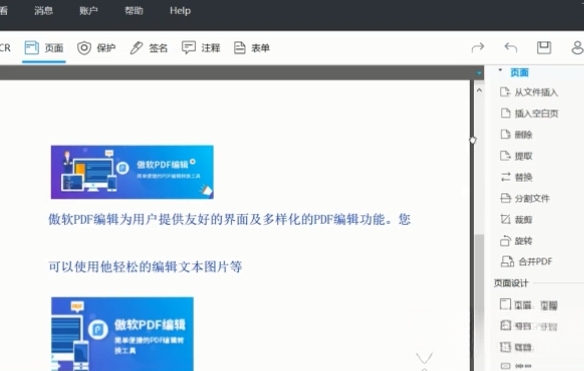Select the 旋转 rotate option
This screenshot has width=584, height=371.
click(516, 241)
